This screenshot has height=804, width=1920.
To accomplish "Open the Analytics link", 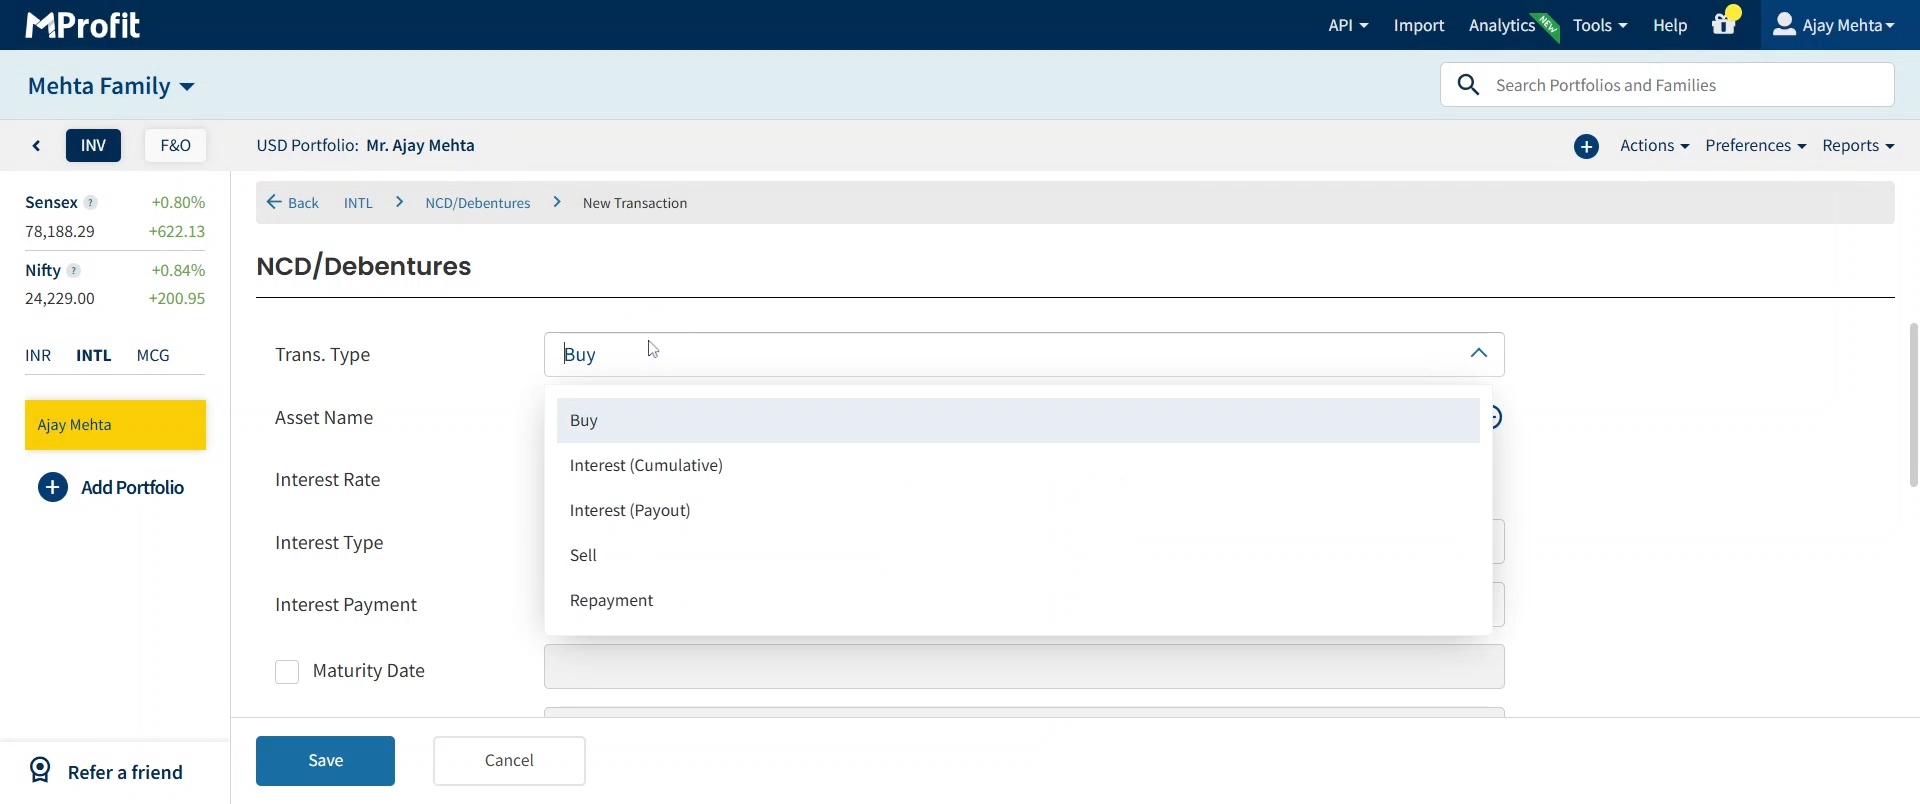I will [x=1502, y=25].
